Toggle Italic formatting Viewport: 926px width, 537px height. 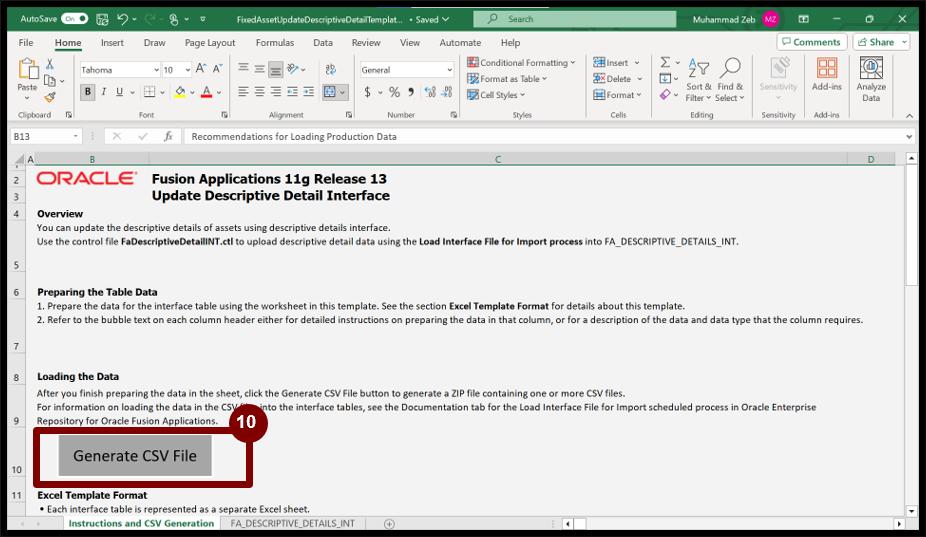(x=104, y=92)
